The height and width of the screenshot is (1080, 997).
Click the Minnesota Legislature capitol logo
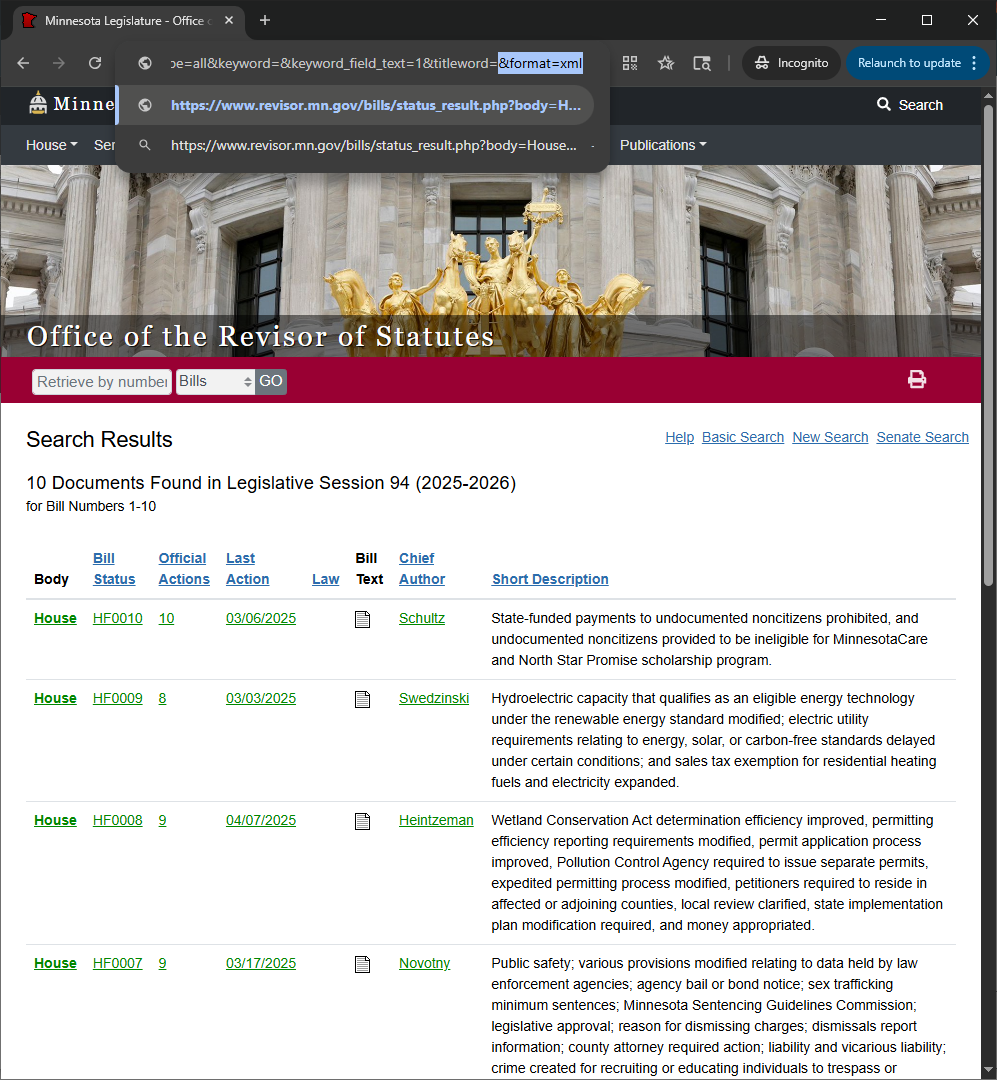(38, 104)
